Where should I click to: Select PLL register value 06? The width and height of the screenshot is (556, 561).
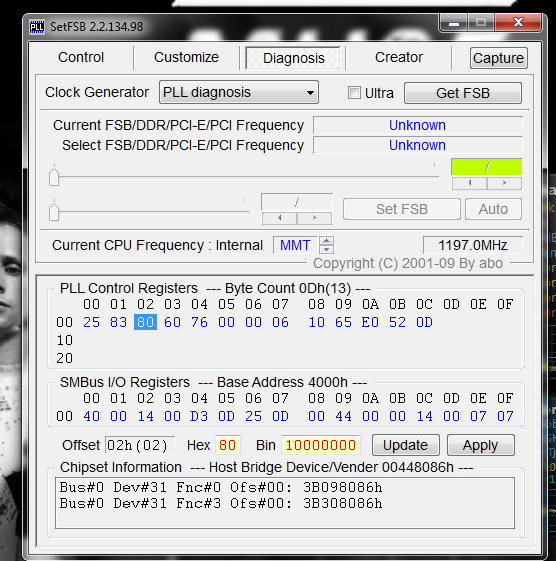[280, 322]
